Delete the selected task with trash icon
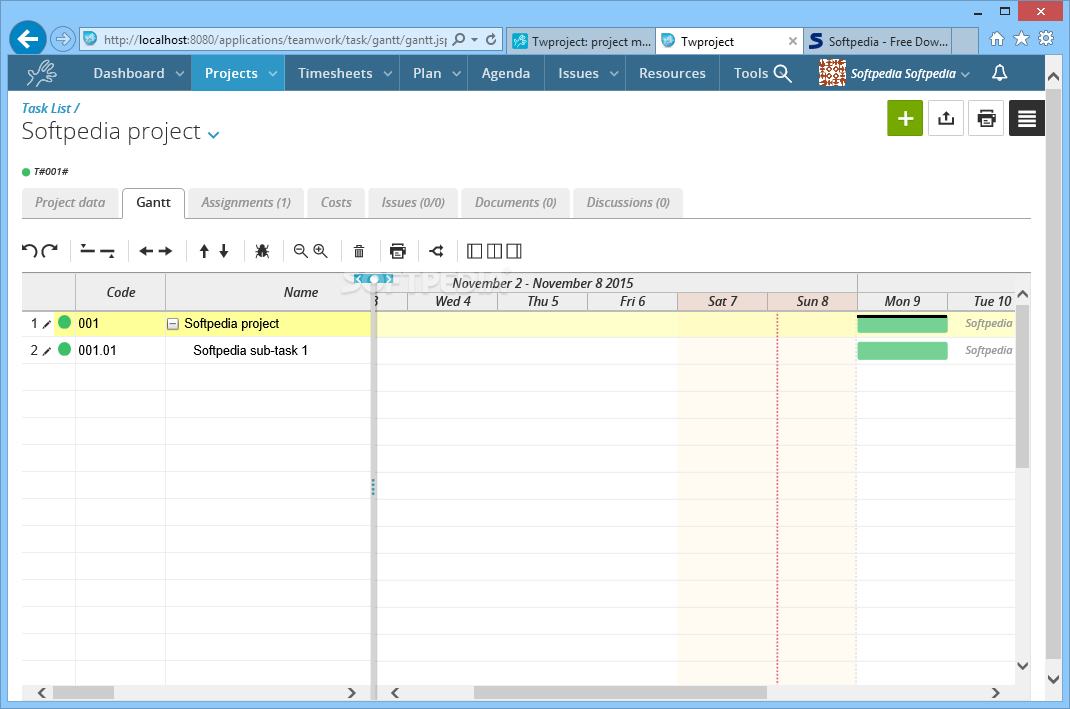Viewport: 1070px width, 709px height. (359, 251)
